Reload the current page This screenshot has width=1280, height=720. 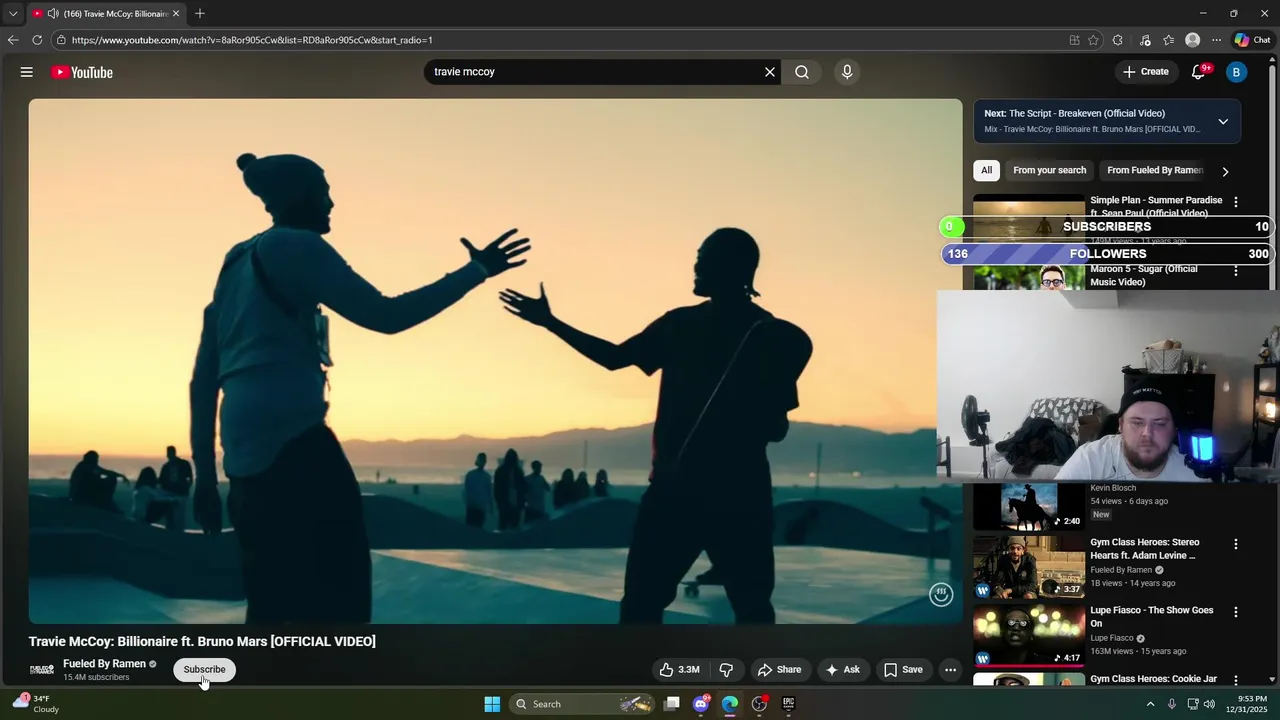point(37,40)
